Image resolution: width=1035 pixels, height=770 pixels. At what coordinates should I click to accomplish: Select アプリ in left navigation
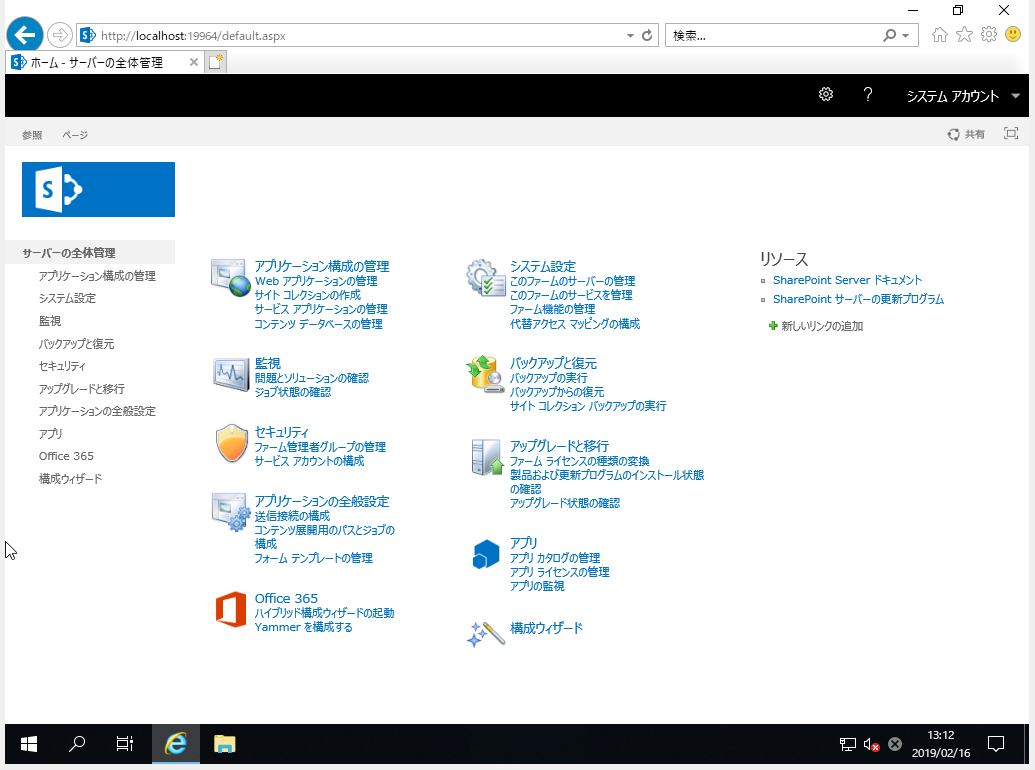pos(50,433)
